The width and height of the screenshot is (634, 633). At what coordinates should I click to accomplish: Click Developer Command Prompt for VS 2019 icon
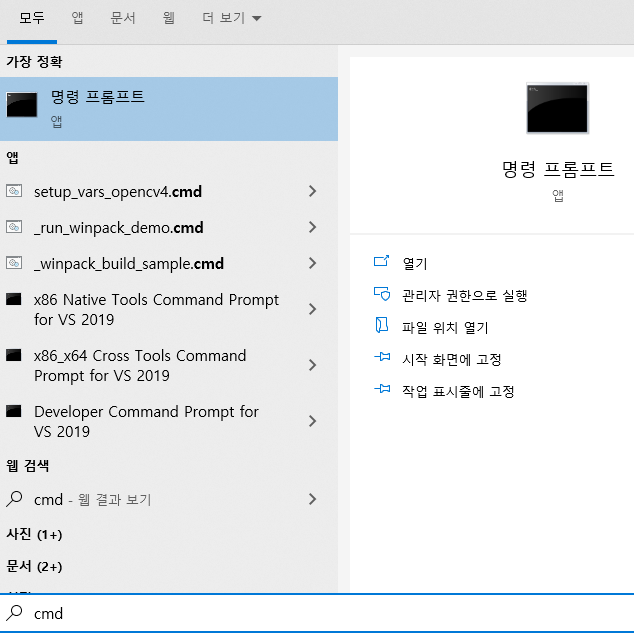13,411
